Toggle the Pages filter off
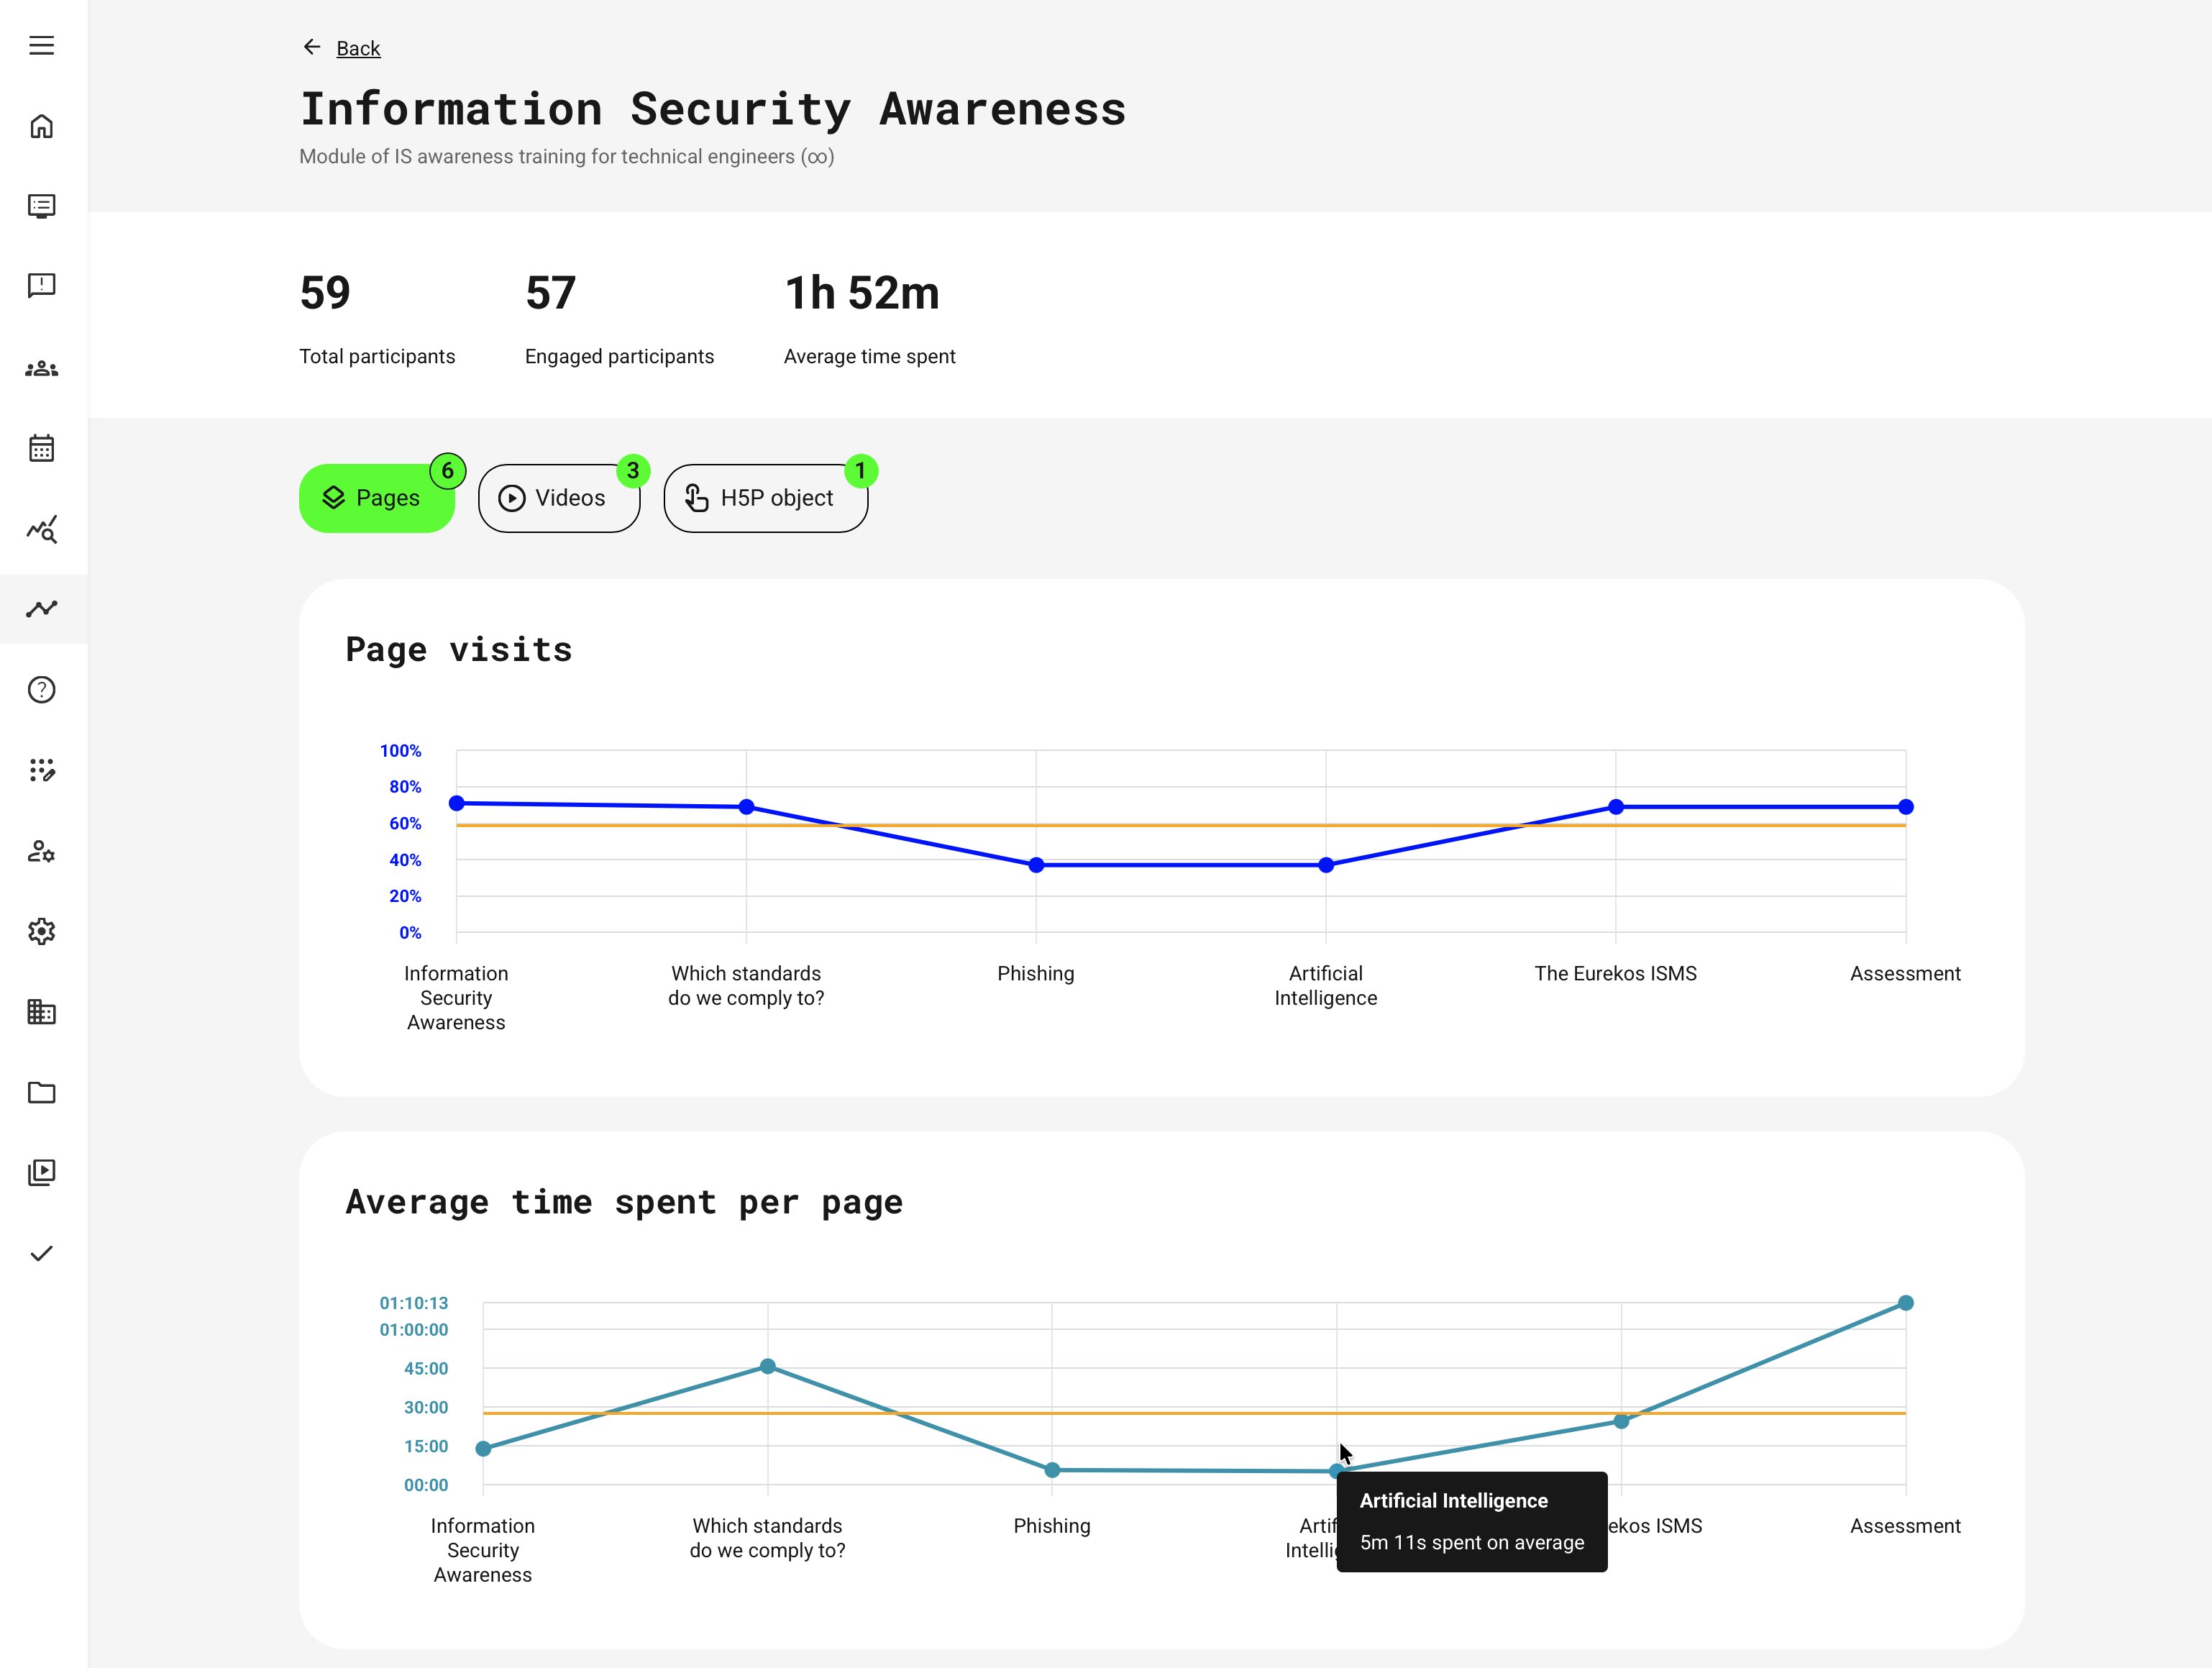This screenshot has width=2212, height=1668. click(x=377, y=497)
